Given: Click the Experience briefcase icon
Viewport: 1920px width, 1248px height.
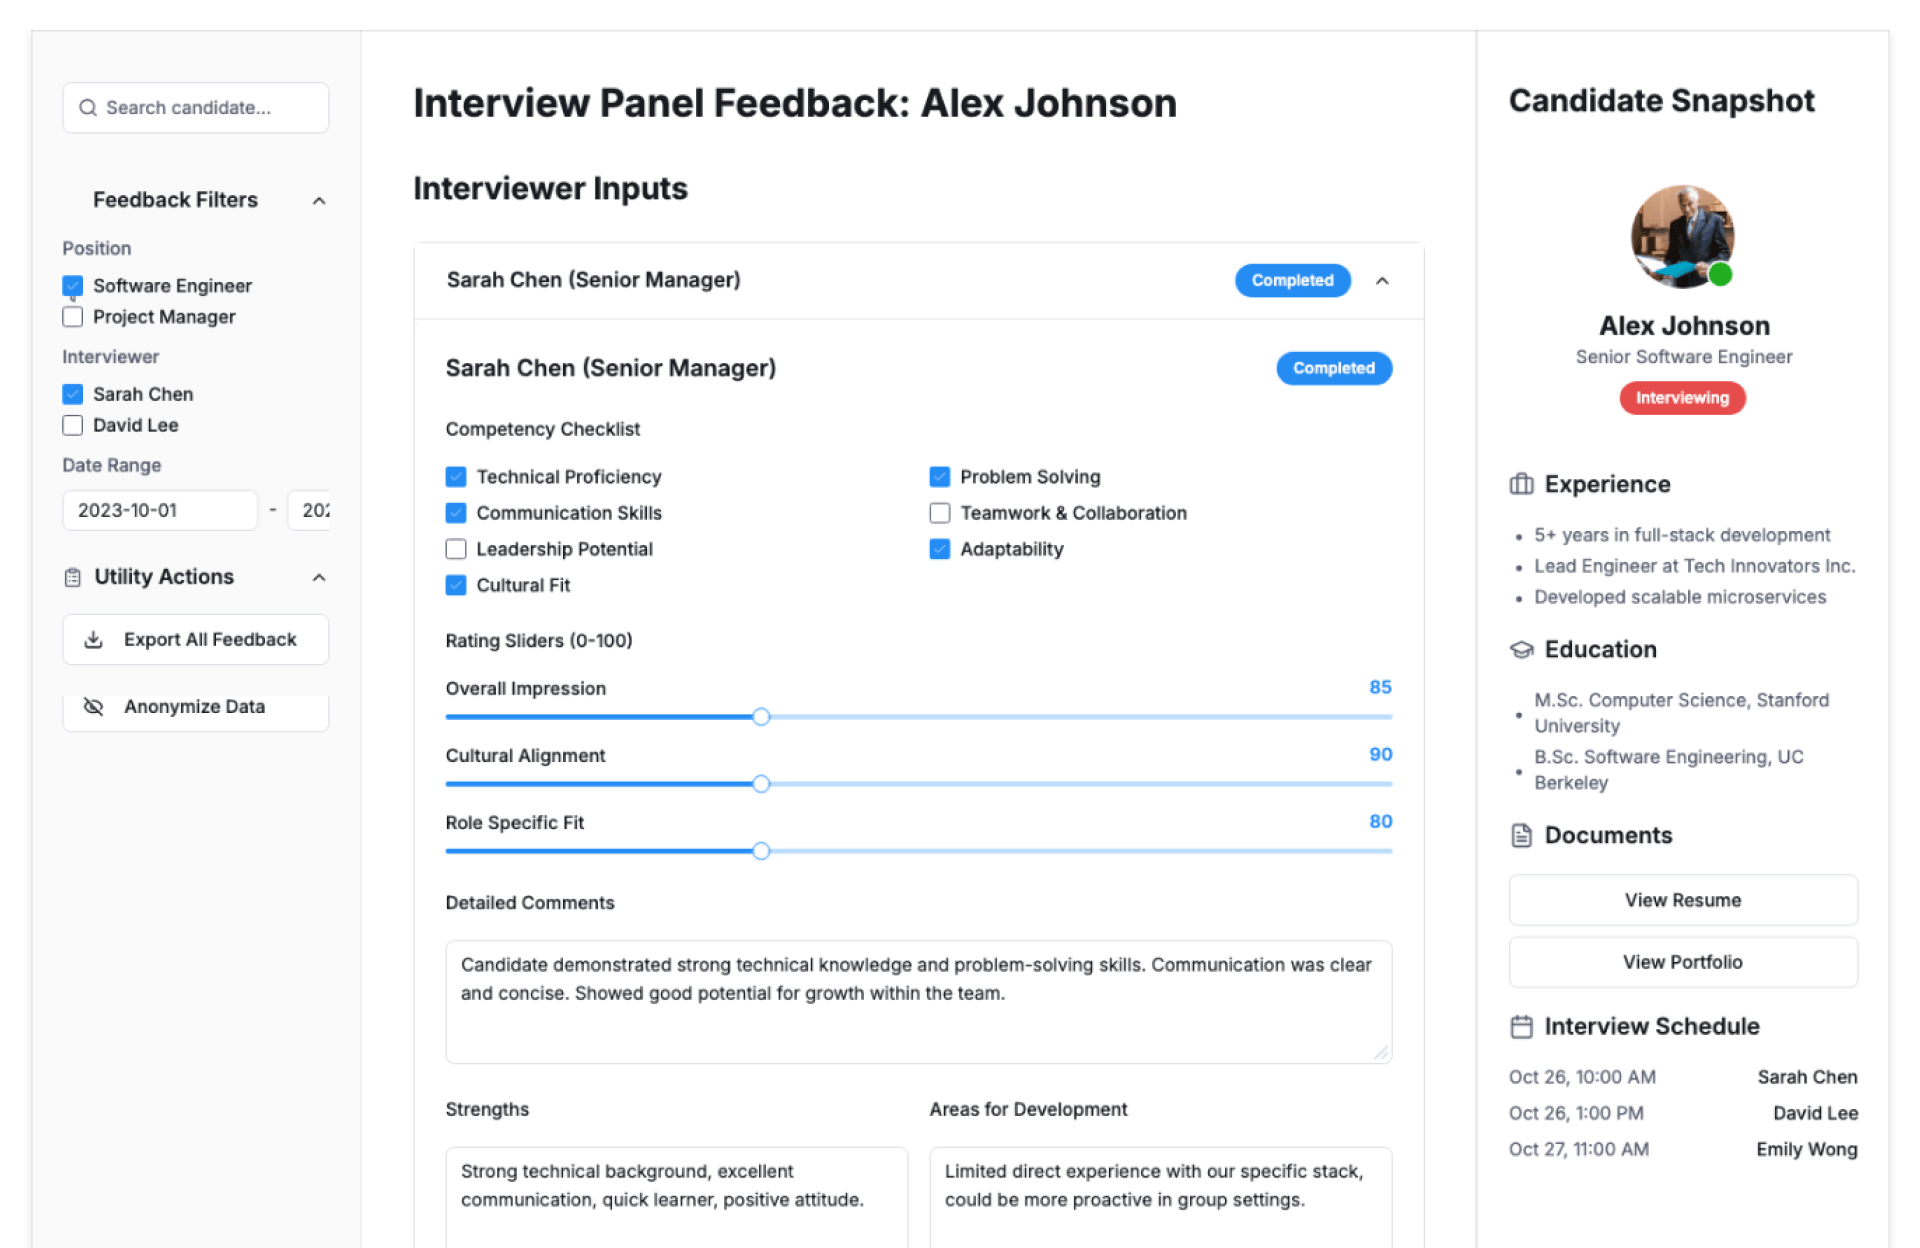Looking at the screenshot, I should coord(1521,485).
